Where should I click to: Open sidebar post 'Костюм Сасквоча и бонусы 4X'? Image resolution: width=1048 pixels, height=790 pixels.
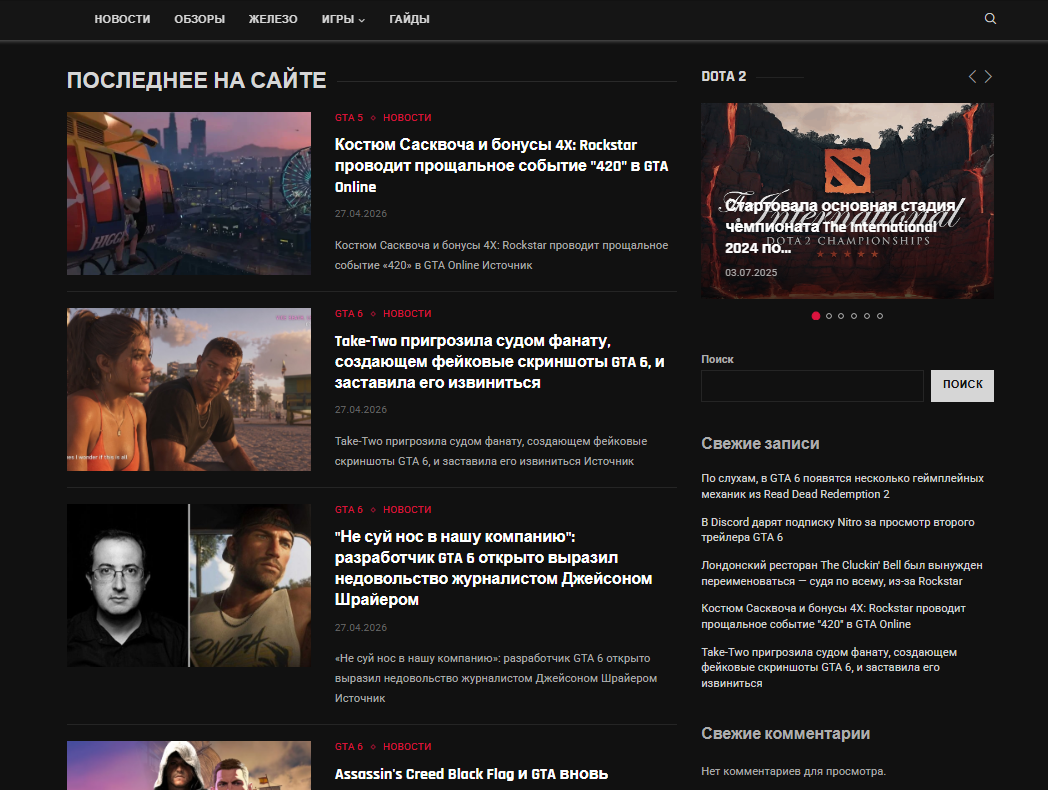point(833,616)
